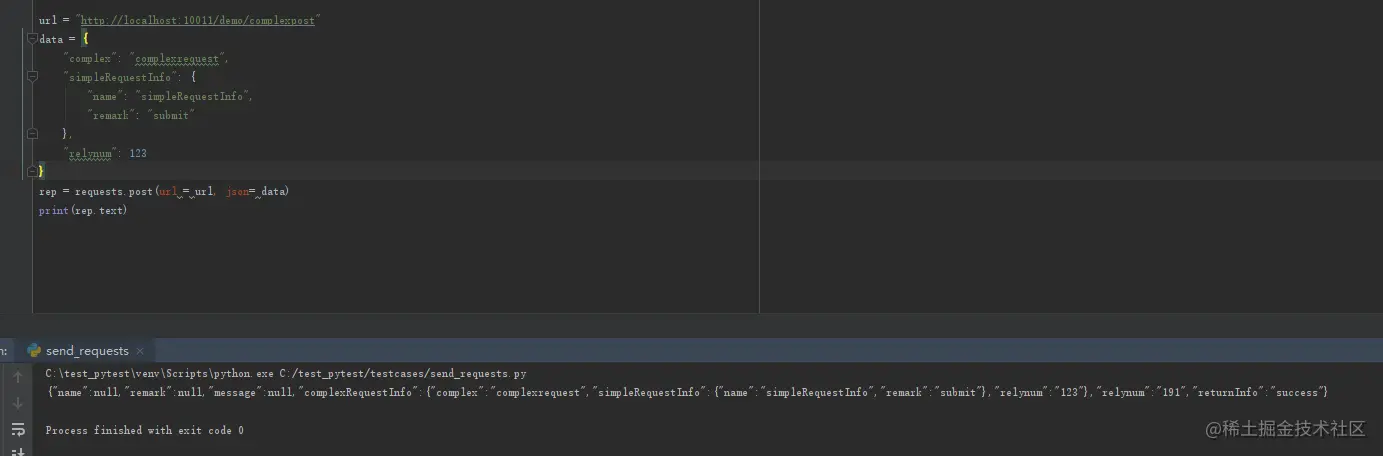1383x456 pixels.
Task: Close the send_requests run tab
Action: click(x=140, y=351)
